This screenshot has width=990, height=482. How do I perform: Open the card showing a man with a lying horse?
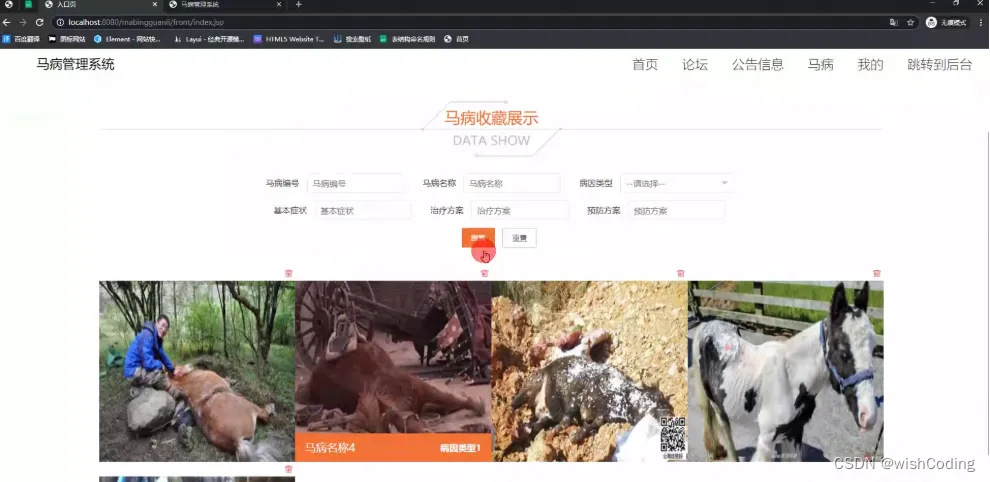tap(197, 371)
